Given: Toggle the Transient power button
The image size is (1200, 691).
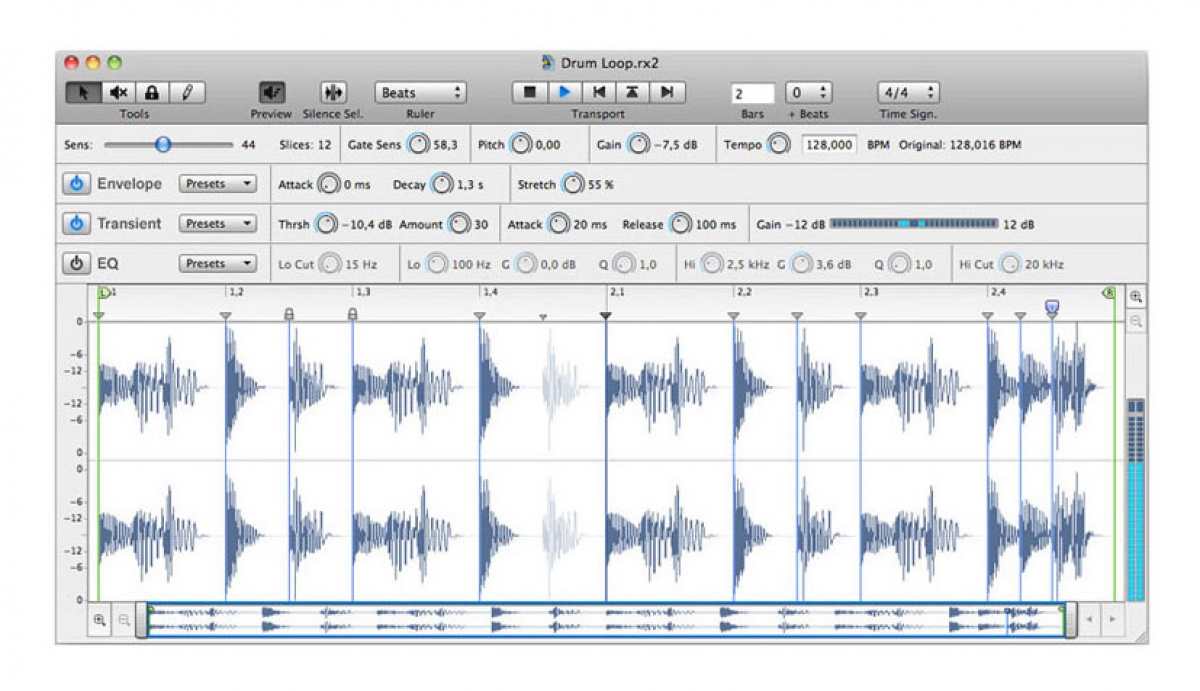Looking at the screenshot, I should (76, 224).
